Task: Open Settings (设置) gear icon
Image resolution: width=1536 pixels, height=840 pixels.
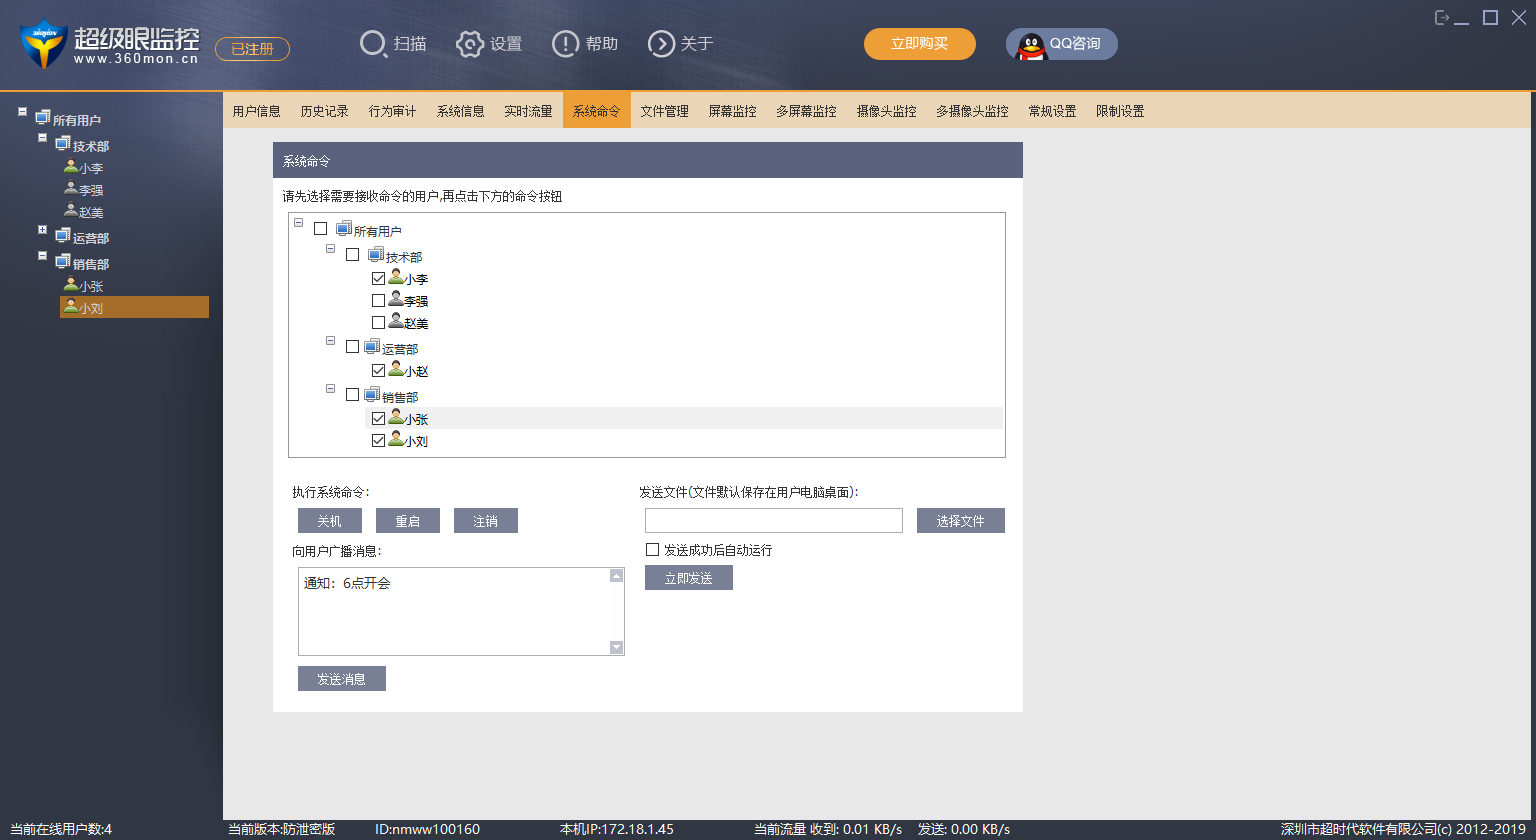Action: point(470,44)
